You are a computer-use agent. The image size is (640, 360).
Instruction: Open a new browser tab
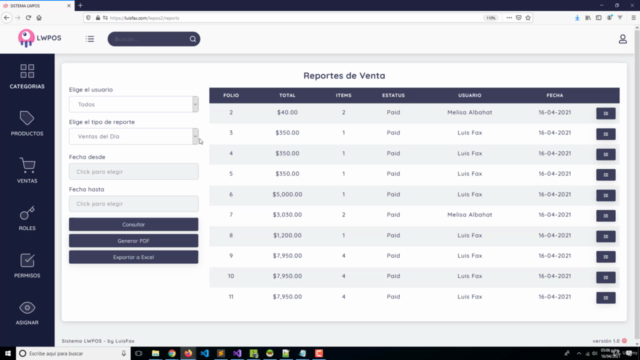point(80,6)
